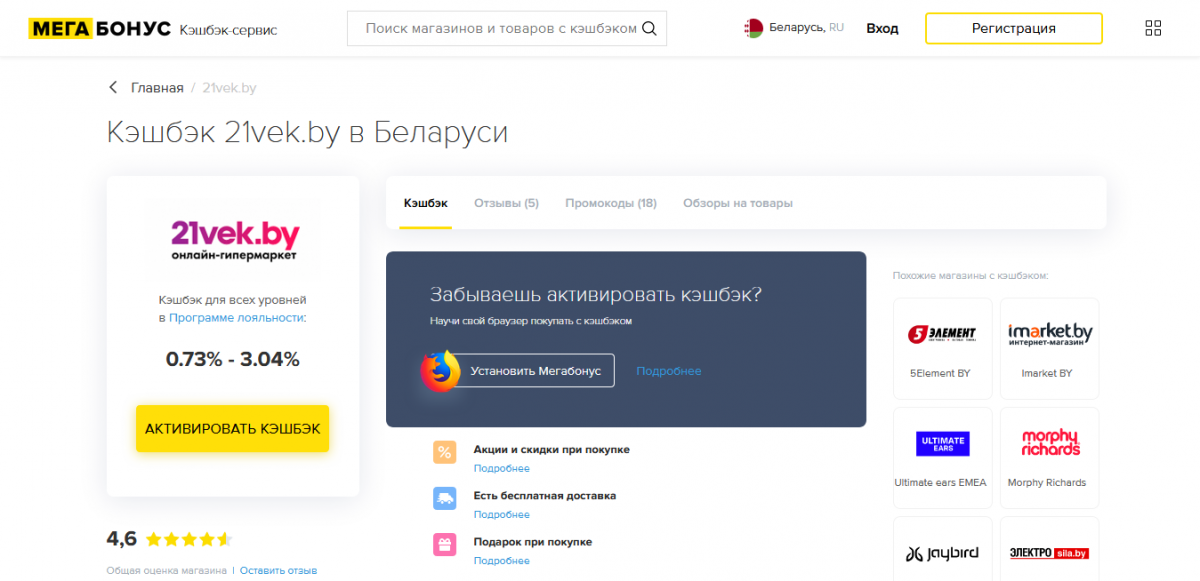Viewport: 1200px width, 581px height.
Task: Click the Оставить отзыв link
Action: [278, 570]
